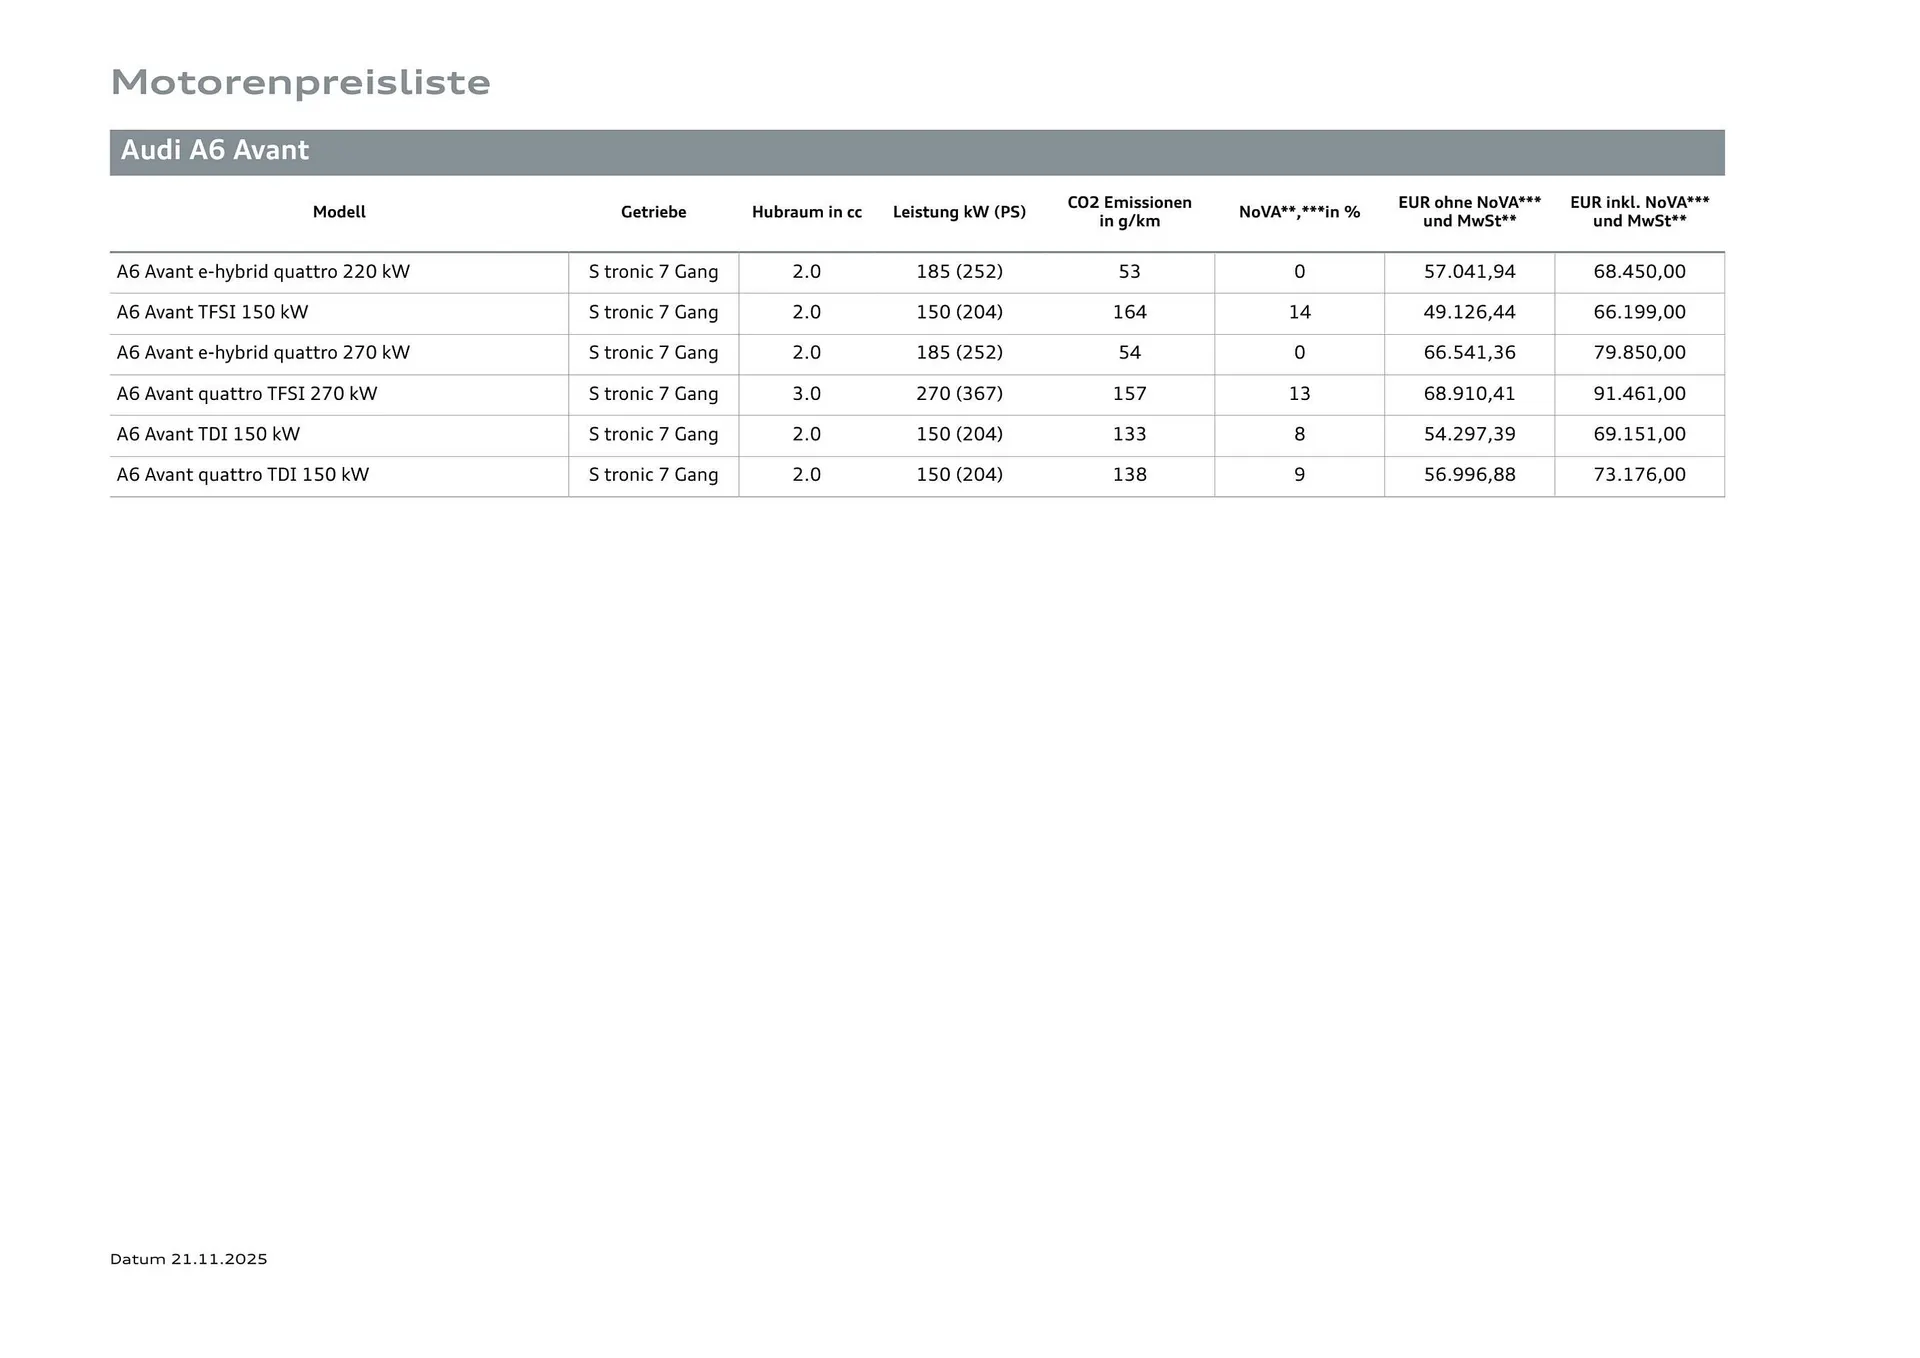The image size is (1920, 1358).
Task: Click the CO2 Emissionen column header
Action: (x=1129, y=211)
